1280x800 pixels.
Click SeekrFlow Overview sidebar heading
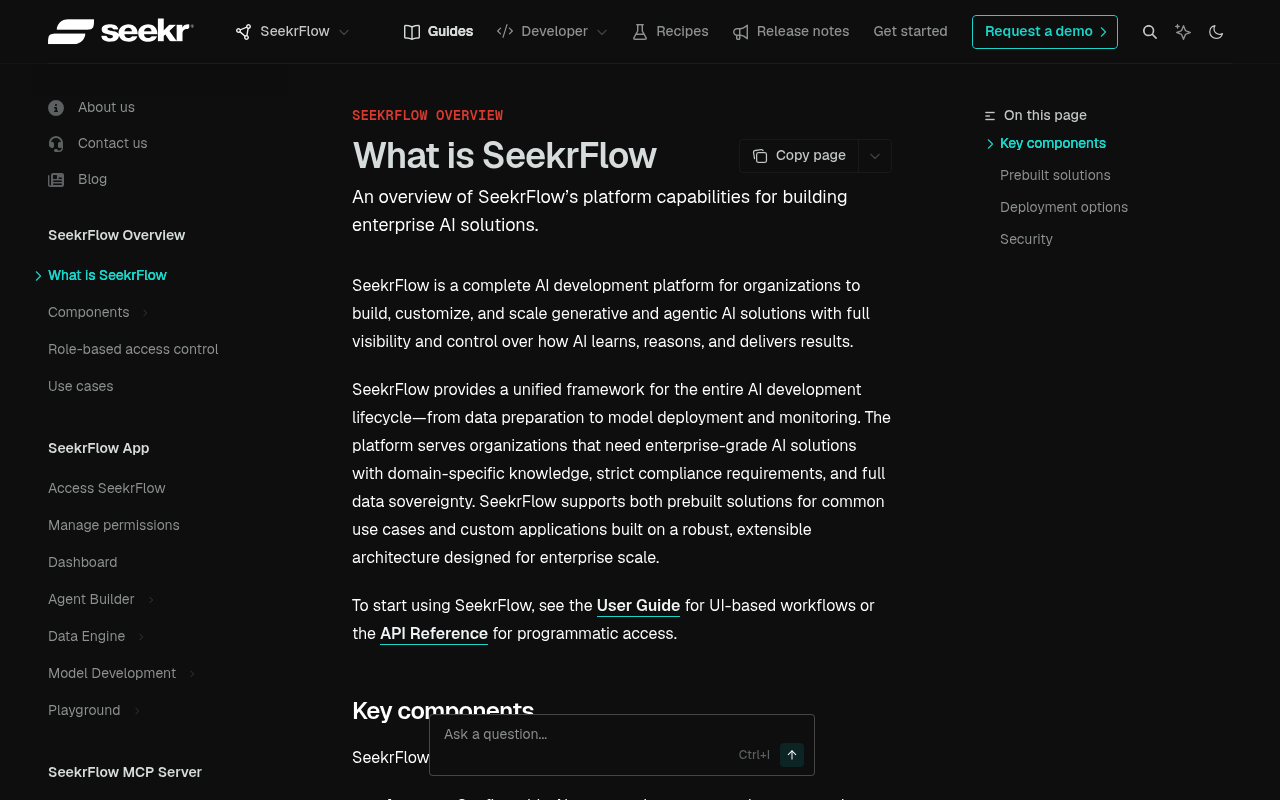point(116,235)
